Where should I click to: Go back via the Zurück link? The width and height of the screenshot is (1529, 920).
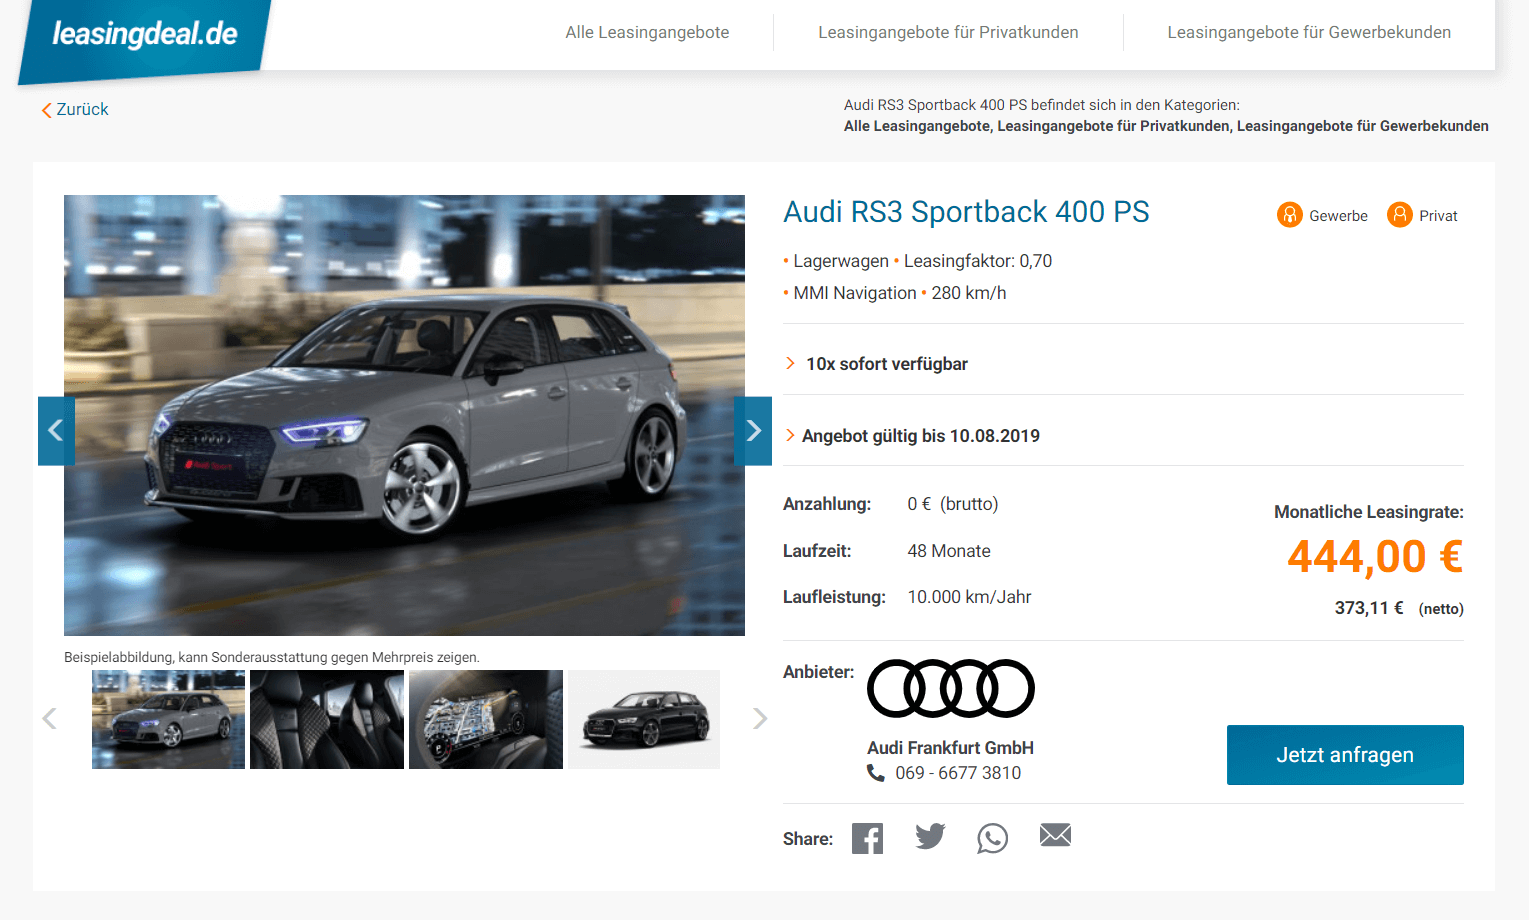pyautogui.click(x=75, y=109)
